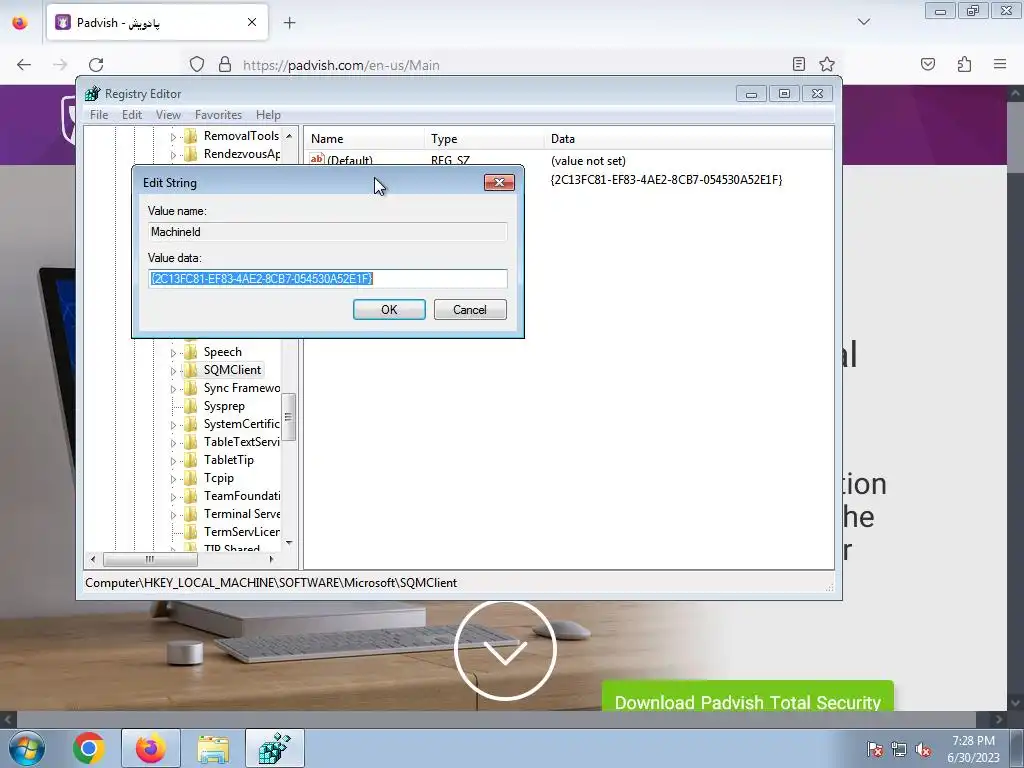Select the Speech folder icon

point(191,352)
